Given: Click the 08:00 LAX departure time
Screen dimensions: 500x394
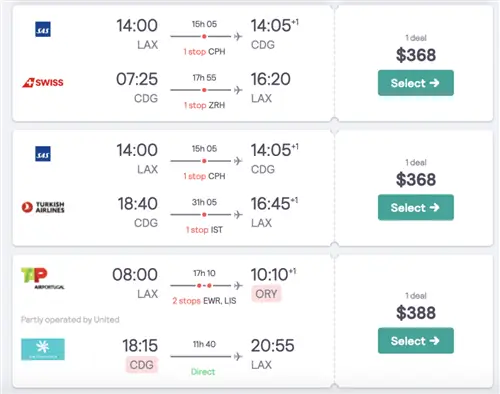Looking at the screenshot, I should (135, 275).
